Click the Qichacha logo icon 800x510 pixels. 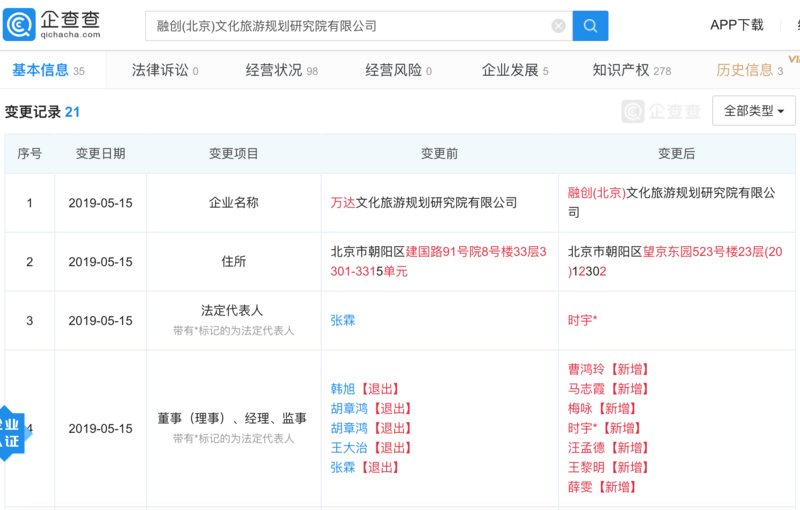pos(19,24)
